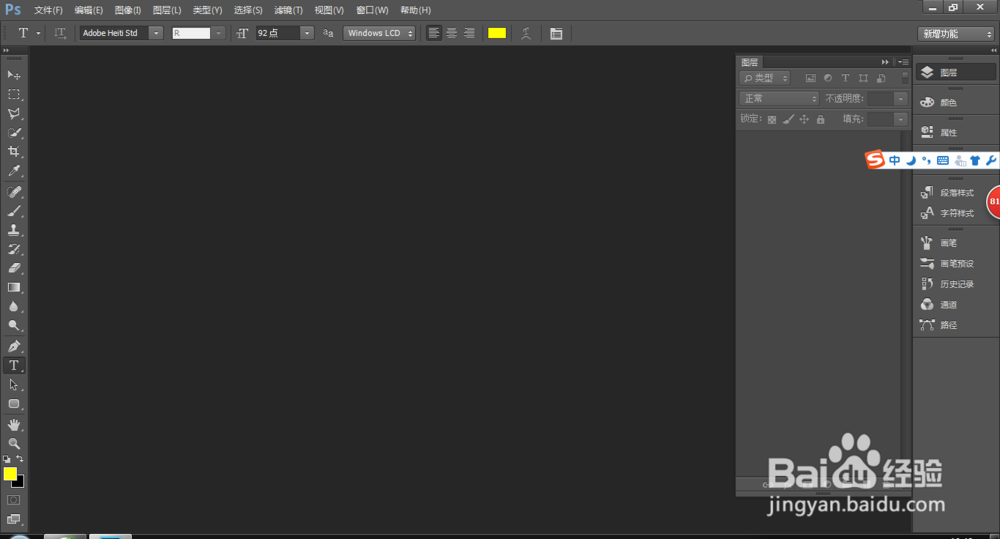Open the Image menu
The width and height of the screenshot is (1000, 539).
[128, 10]
